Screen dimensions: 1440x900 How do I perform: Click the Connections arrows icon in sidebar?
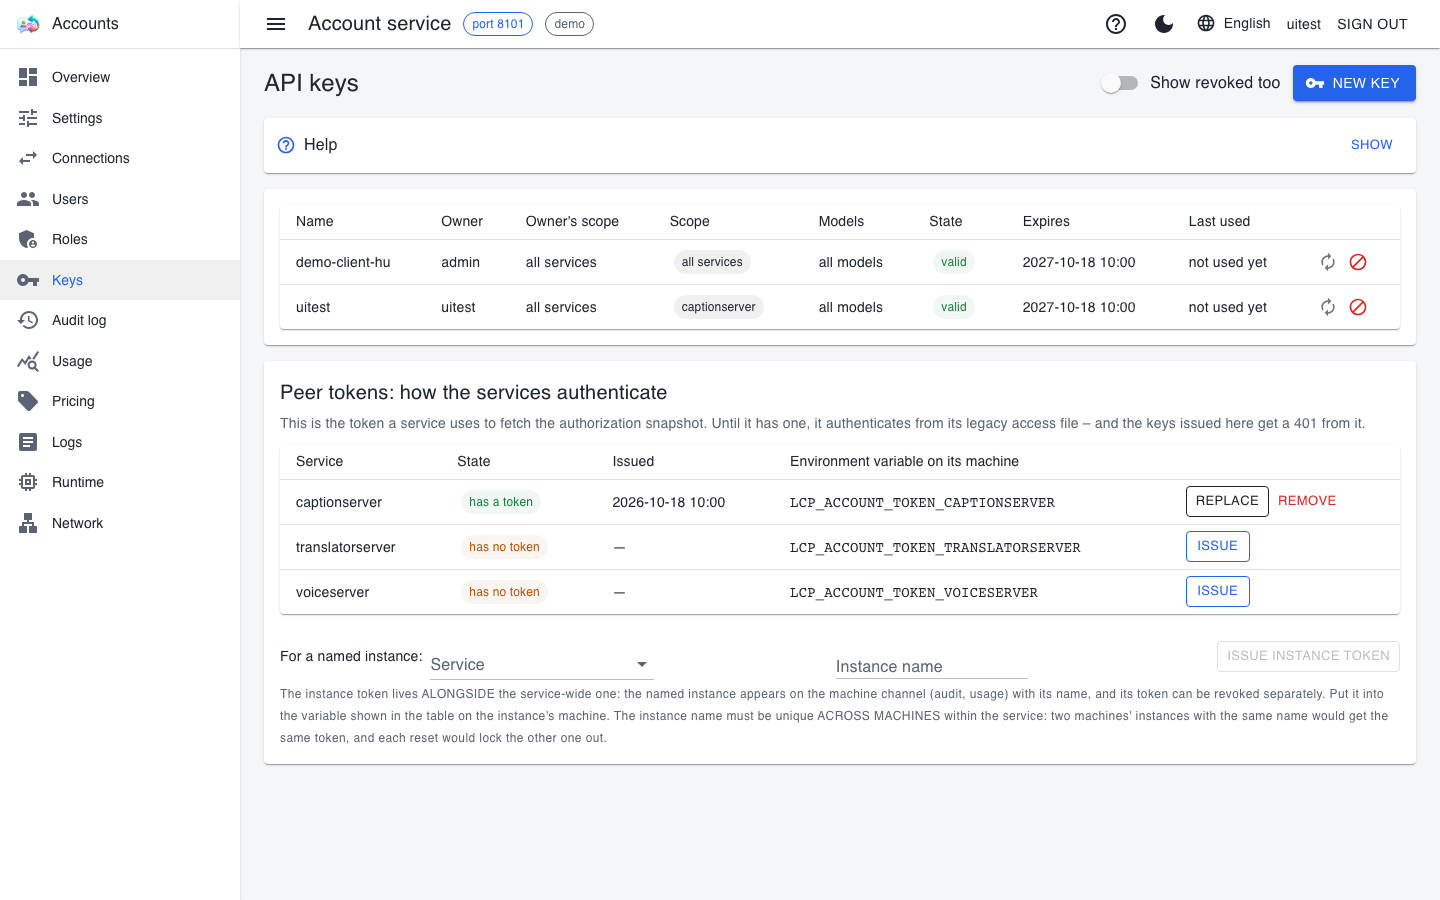(28, 158)
